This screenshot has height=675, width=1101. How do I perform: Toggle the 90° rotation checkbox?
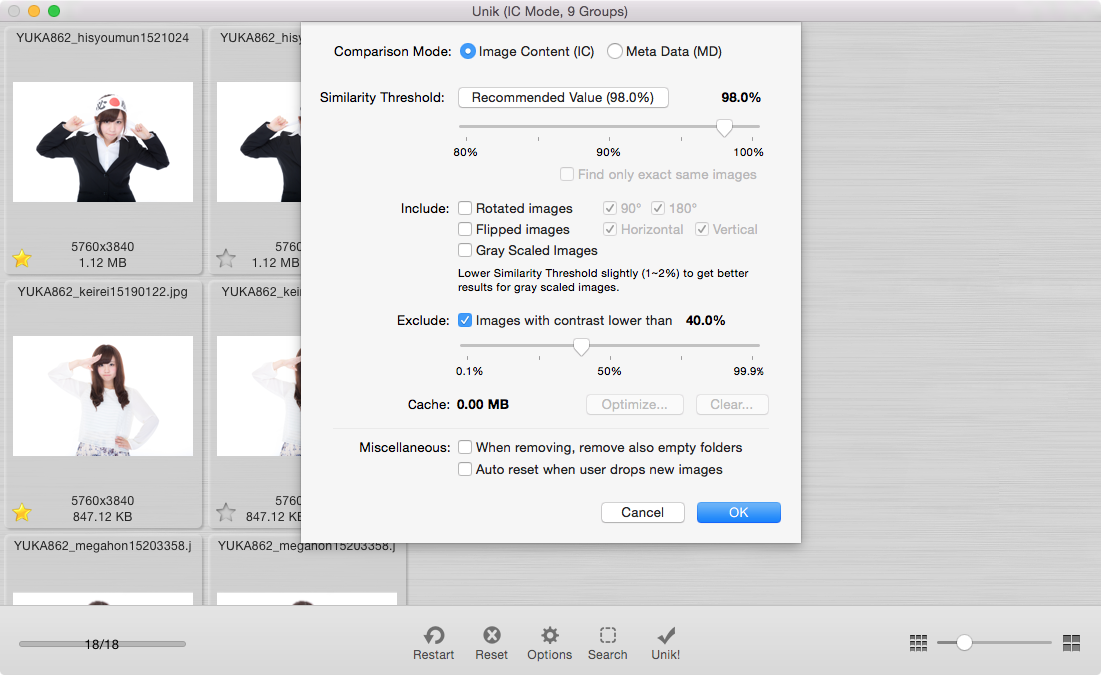pos(609,208)
